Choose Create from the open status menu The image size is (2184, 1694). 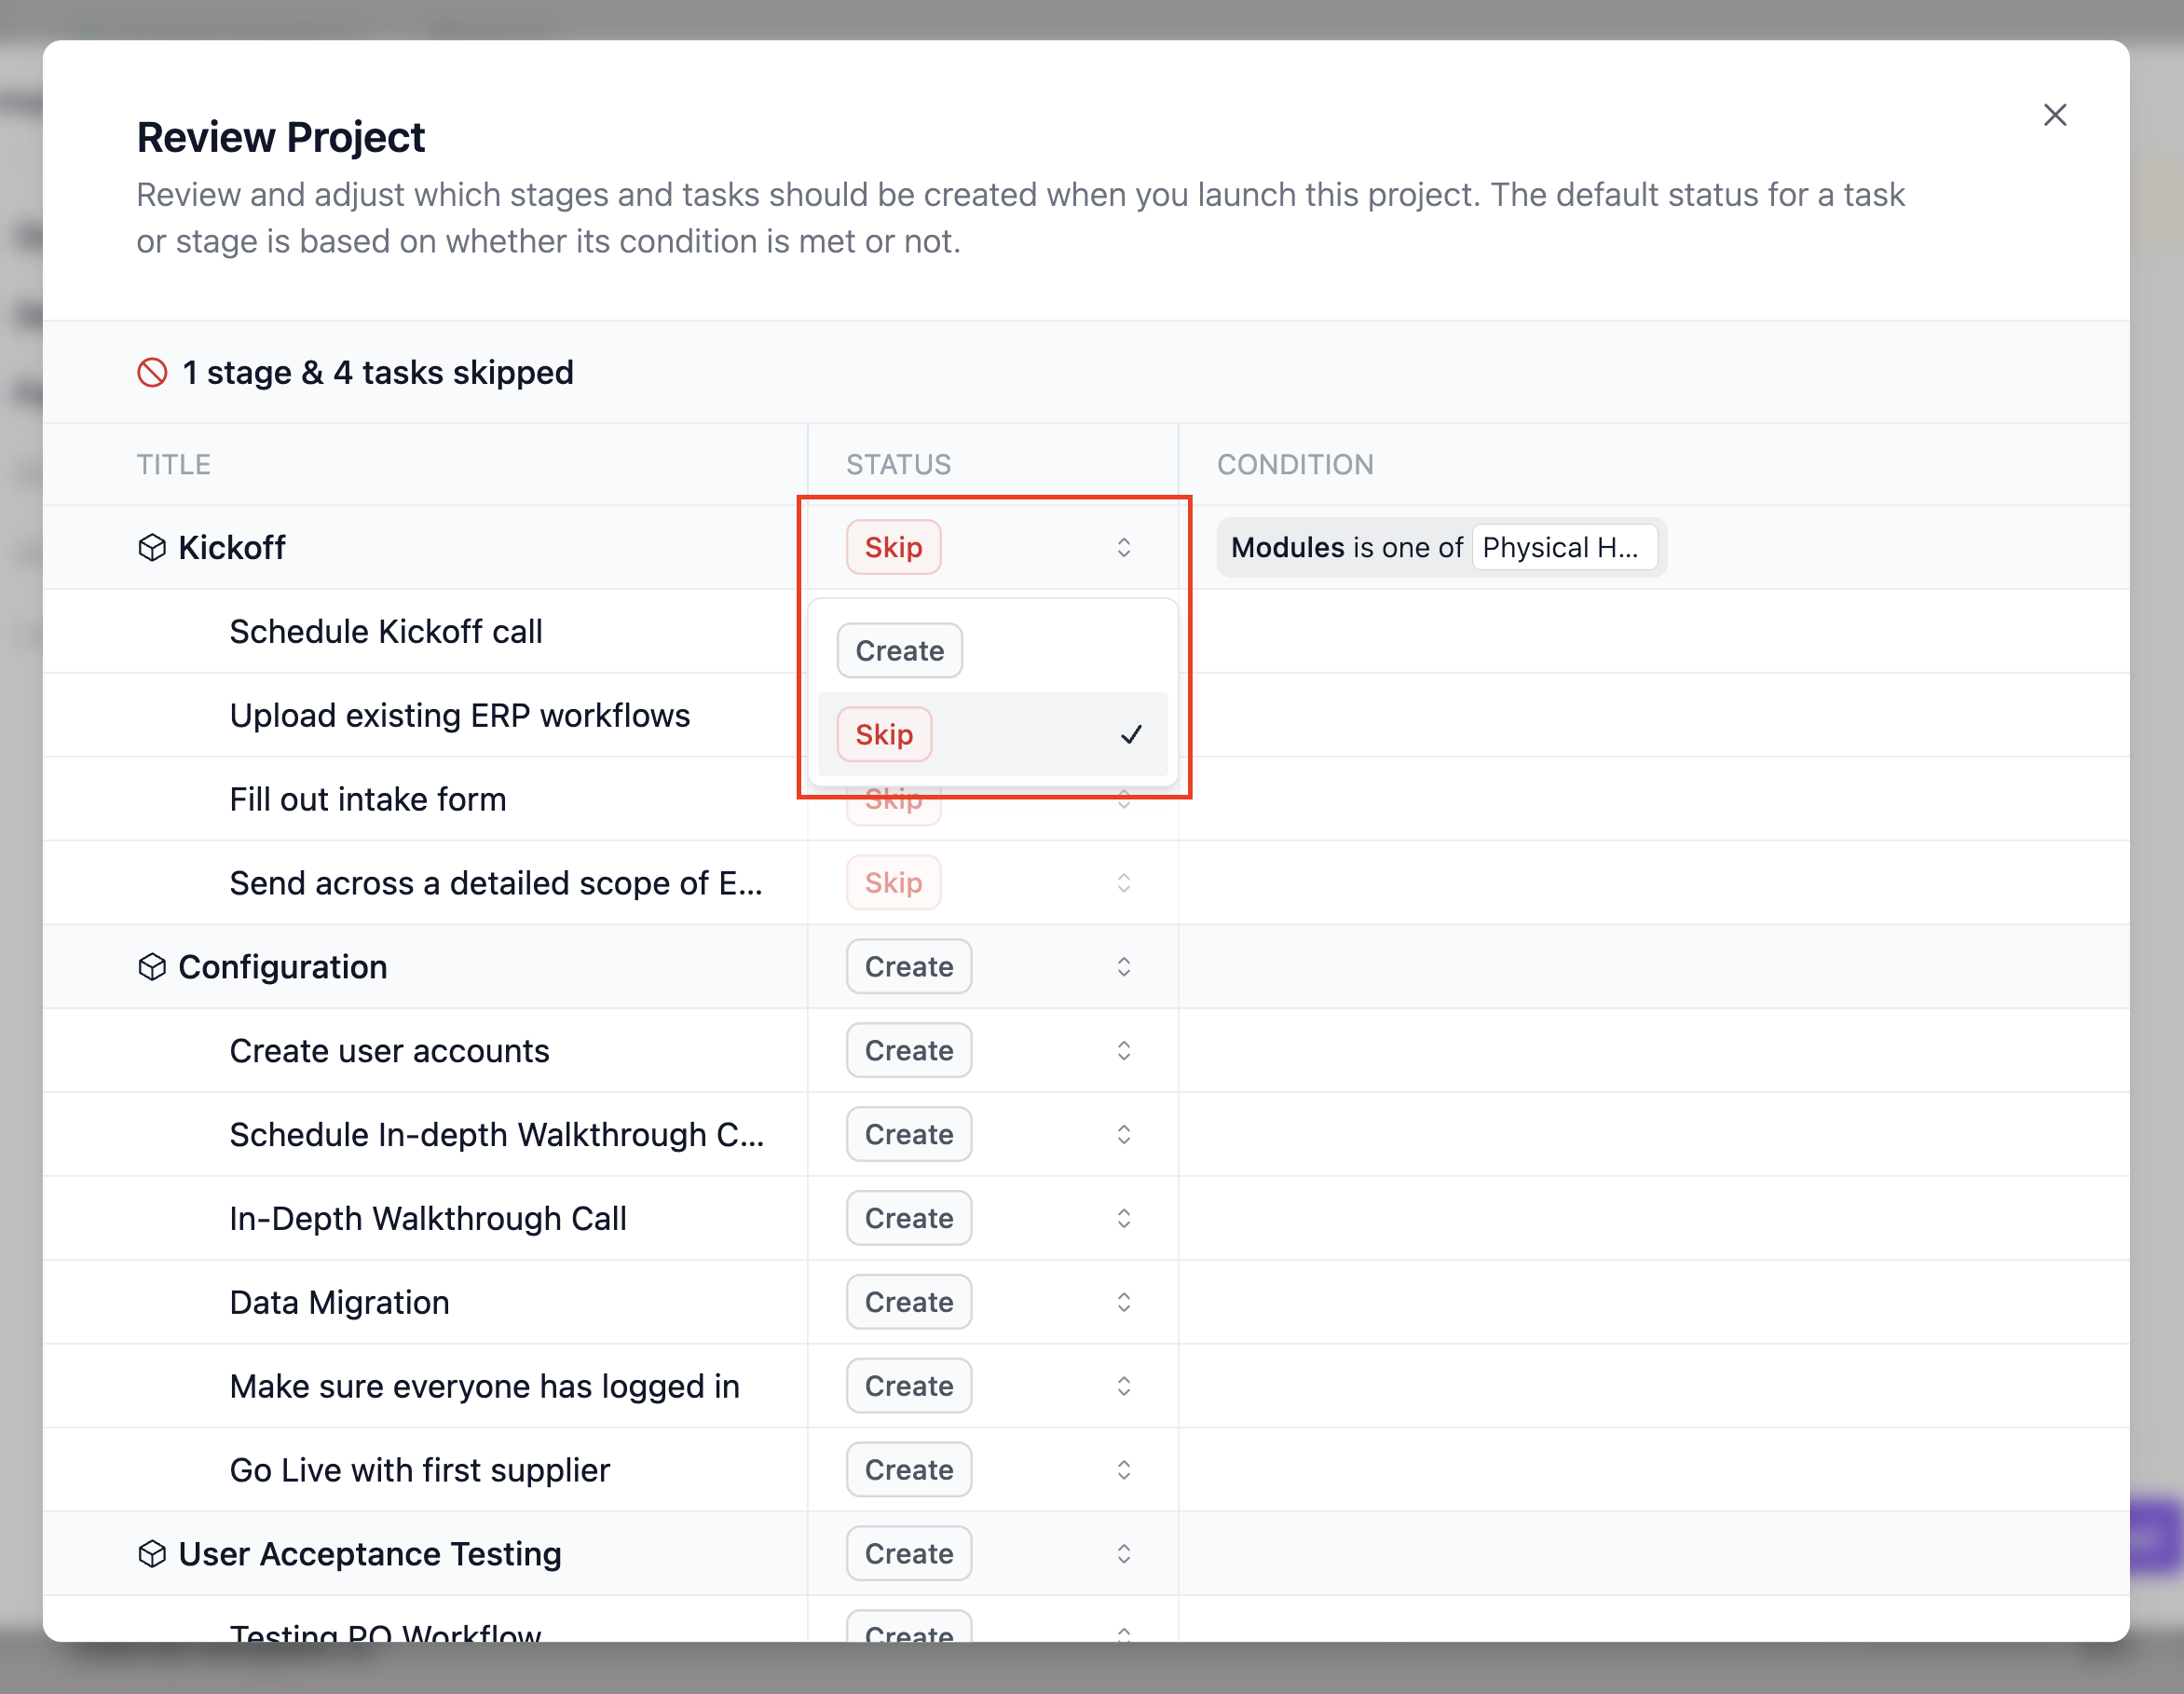click(x=899, y=651)
